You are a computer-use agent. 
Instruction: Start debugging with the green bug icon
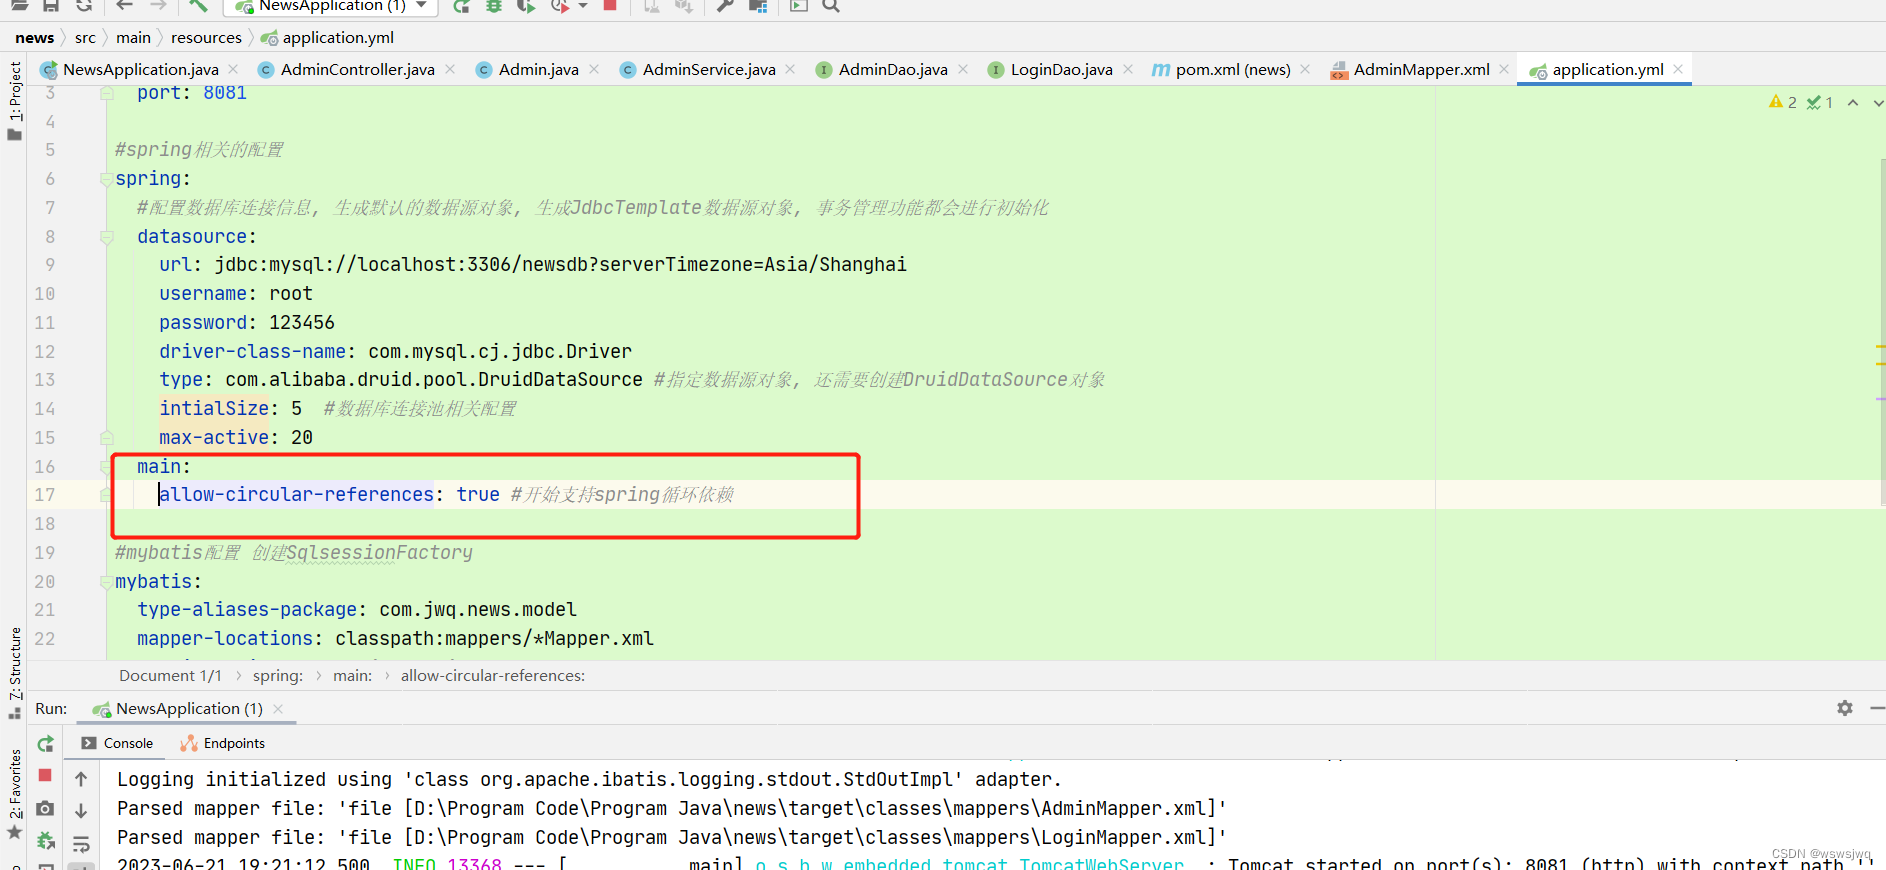[494, 6]
